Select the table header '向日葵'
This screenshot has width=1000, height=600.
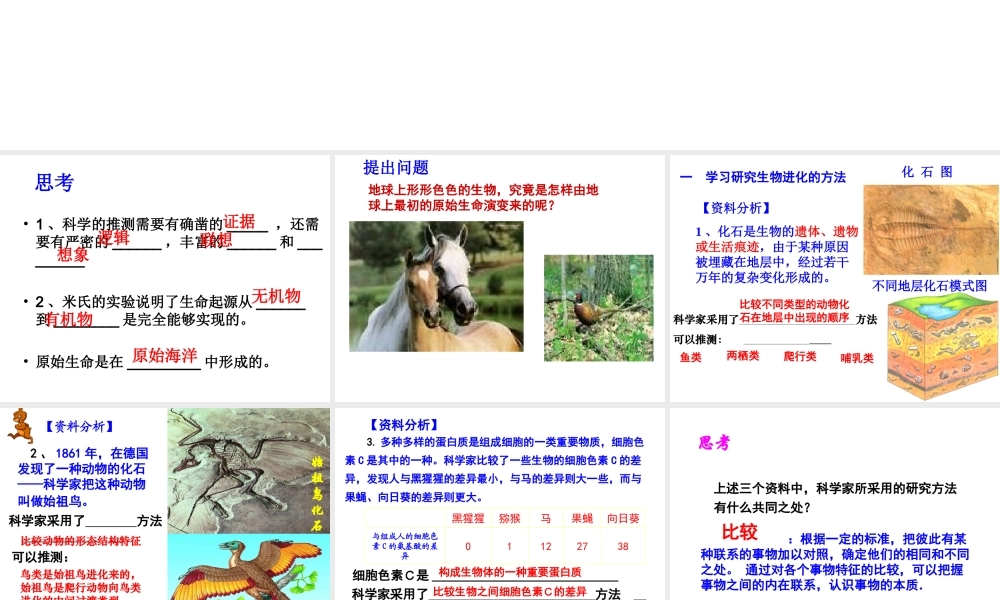point(623,518)
